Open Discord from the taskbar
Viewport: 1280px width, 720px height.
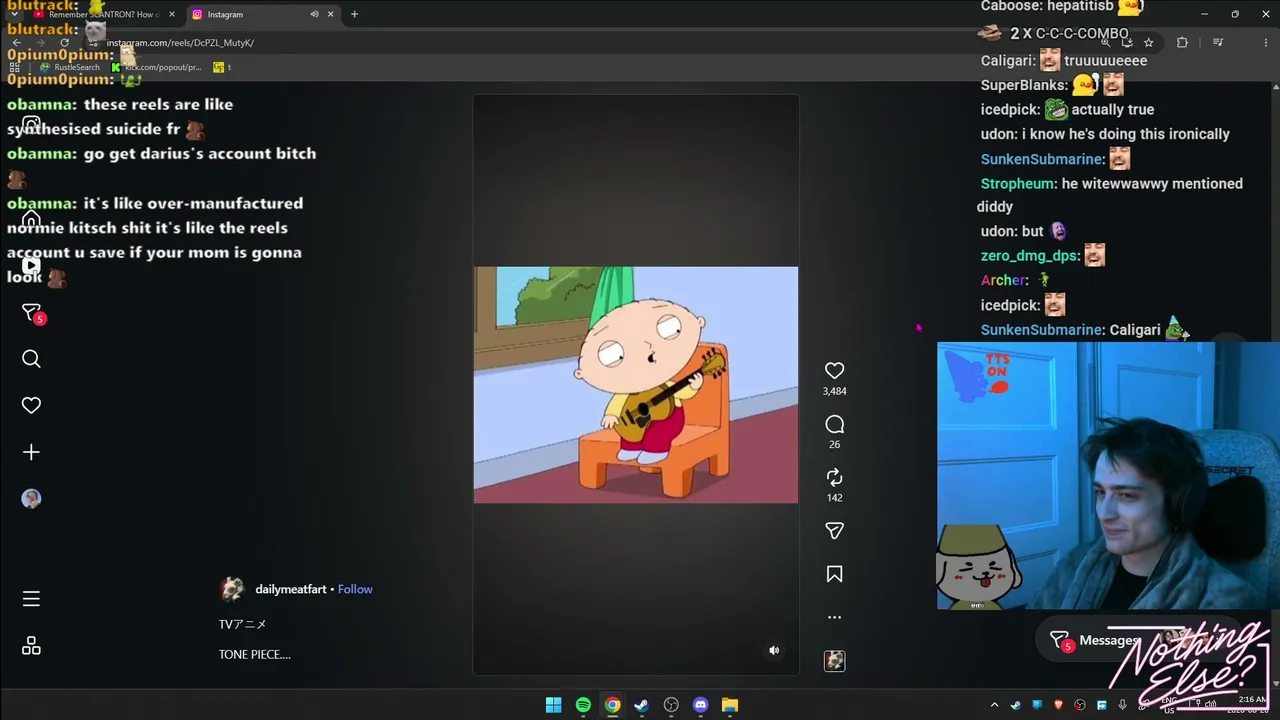point(700,705)
